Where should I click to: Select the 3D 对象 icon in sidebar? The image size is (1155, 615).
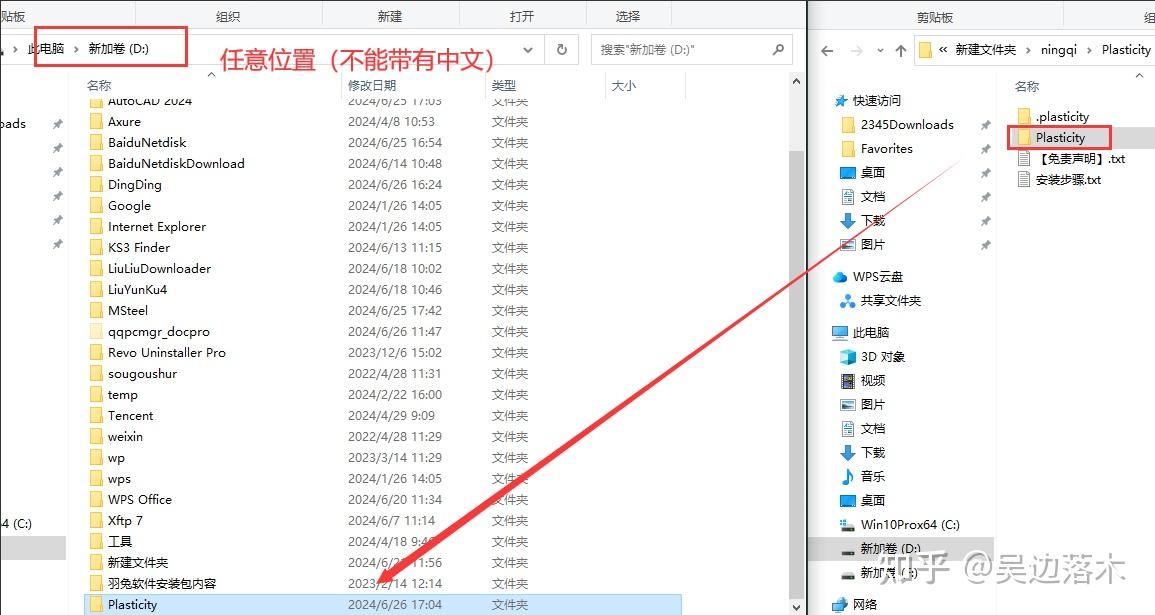click(x=848, y=356)
